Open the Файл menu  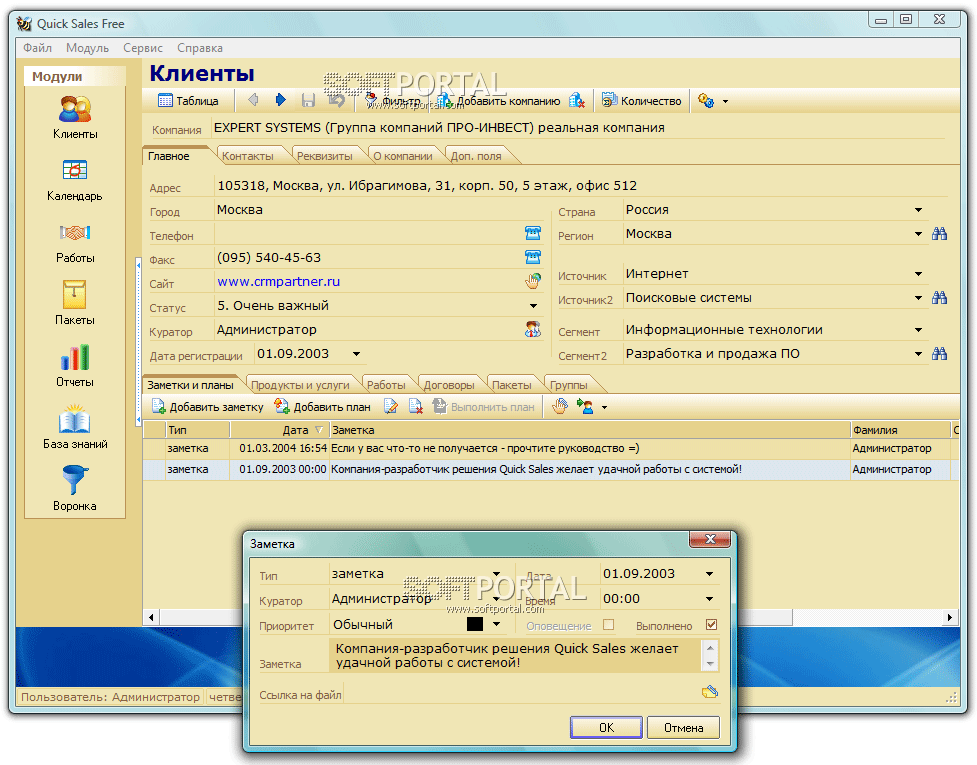pos(37,48)
